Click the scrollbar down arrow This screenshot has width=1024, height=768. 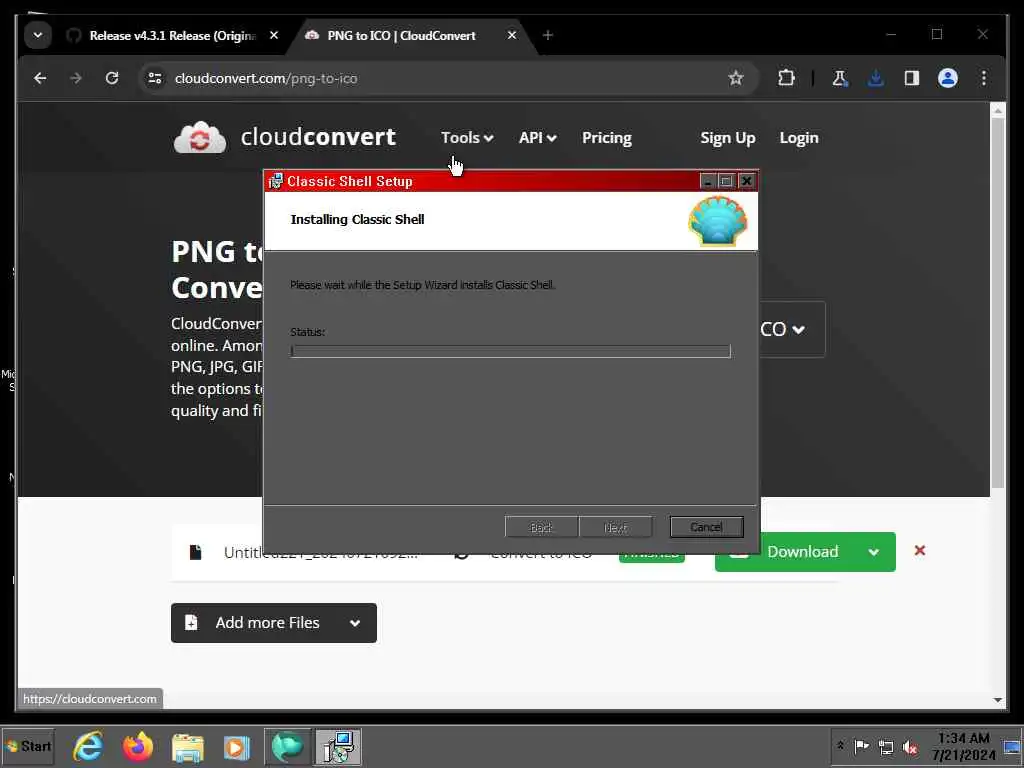pyautogui.click(x=997, y=700)
